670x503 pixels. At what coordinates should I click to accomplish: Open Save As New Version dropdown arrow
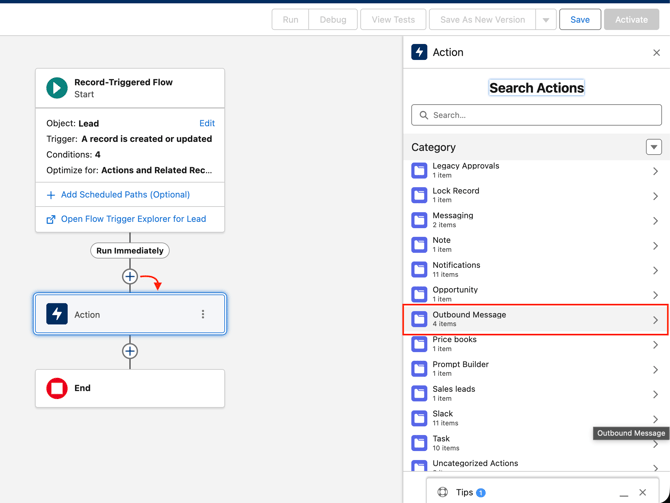pyautogui.click(x=546, y=20)
